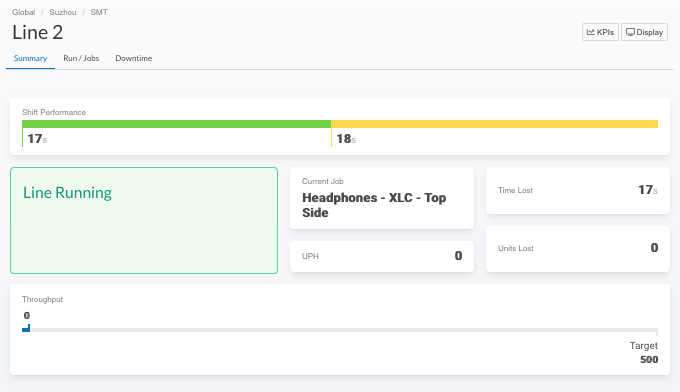Switch to the Run / Jobs tab
This screenshot has width=680, height=392.
[81, 58]
